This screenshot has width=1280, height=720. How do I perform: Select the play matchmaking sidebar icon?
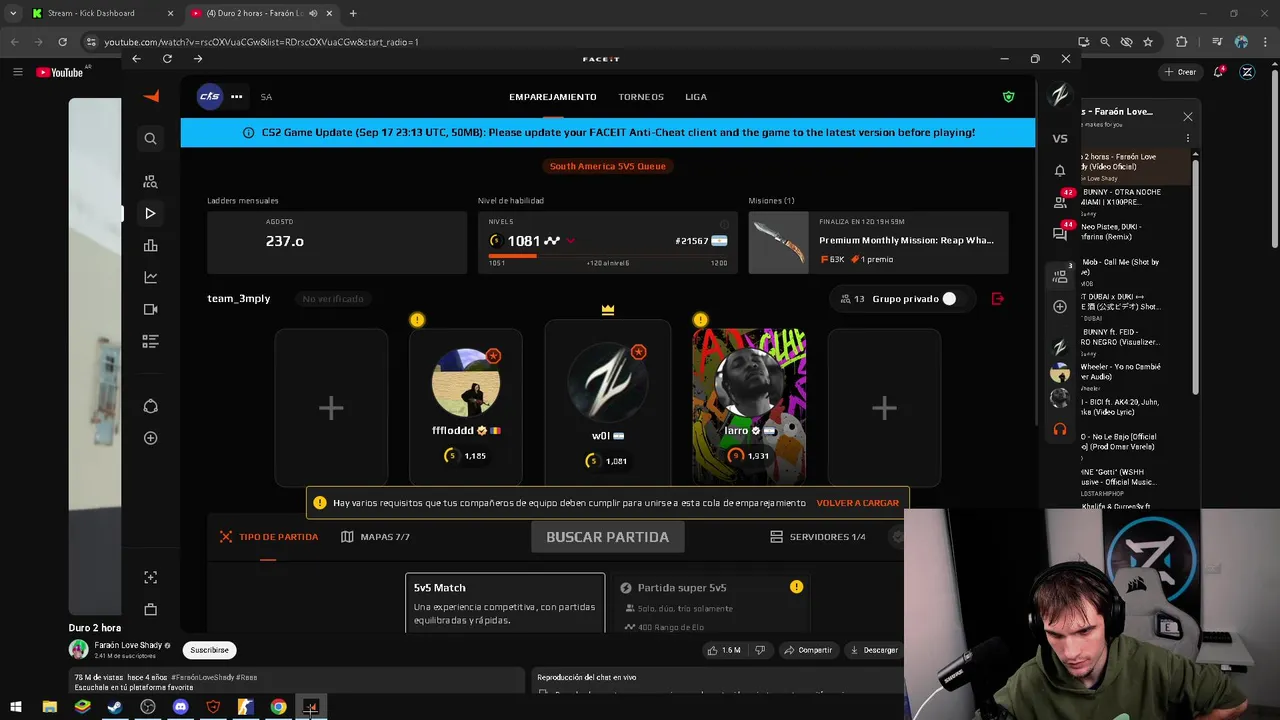(150, 213)
